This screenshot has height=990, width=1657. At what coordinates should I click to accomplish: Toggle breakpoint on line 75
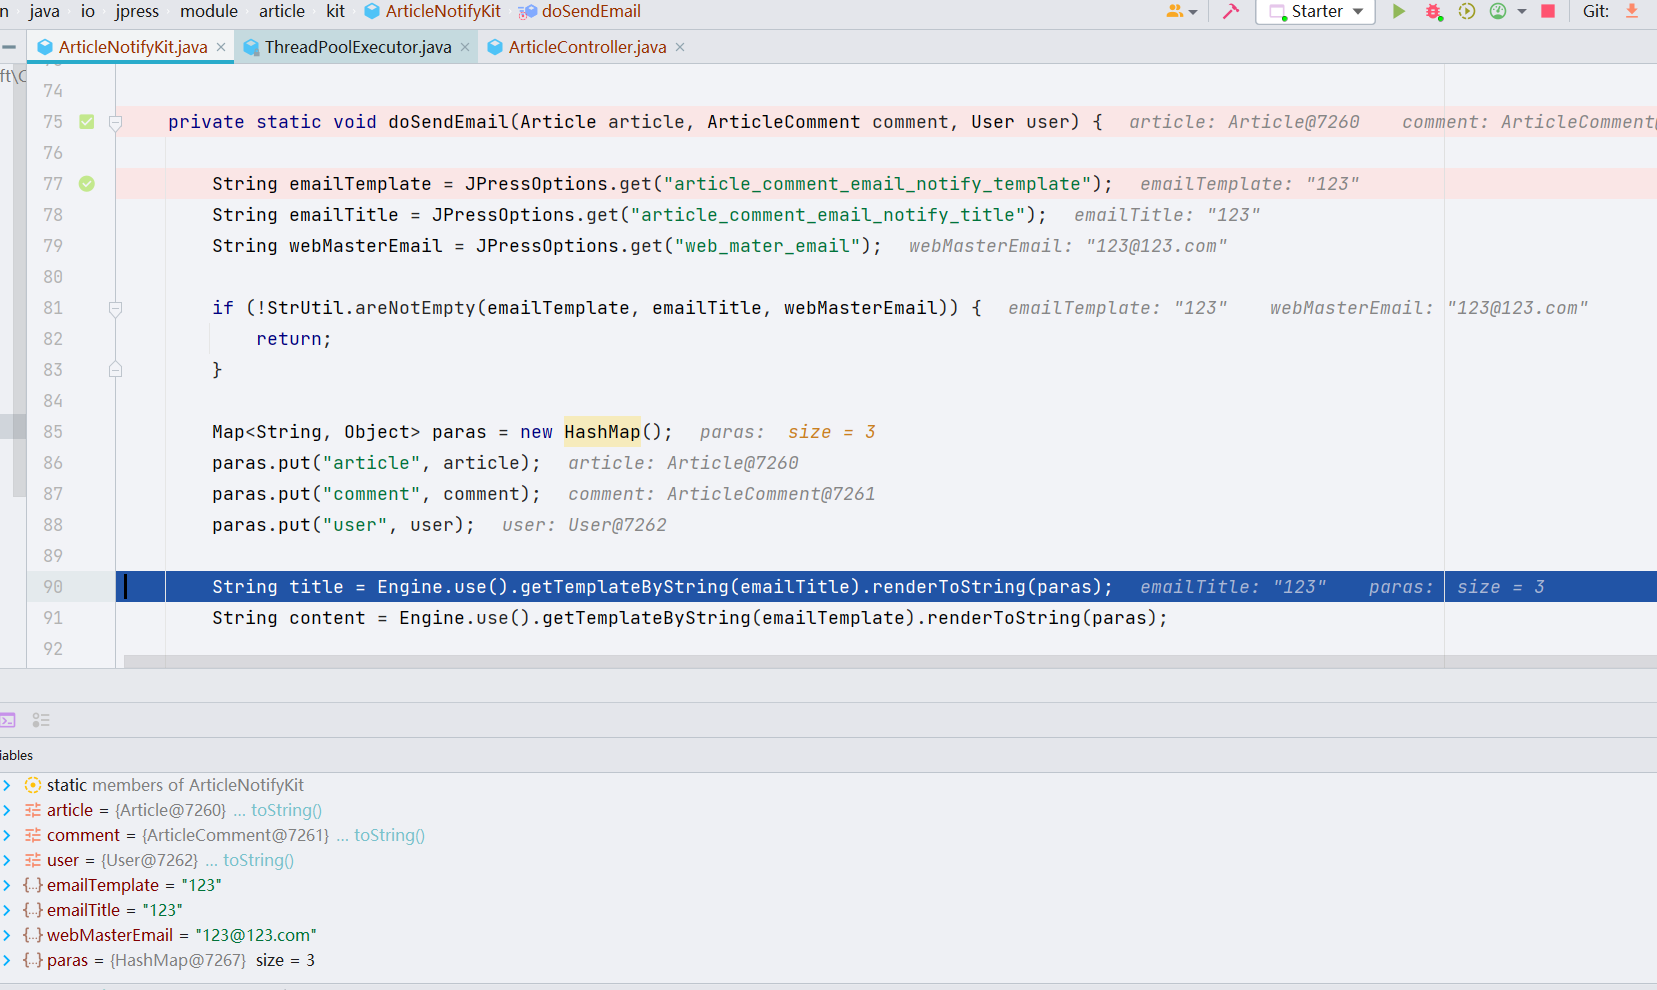coord(87,122)
